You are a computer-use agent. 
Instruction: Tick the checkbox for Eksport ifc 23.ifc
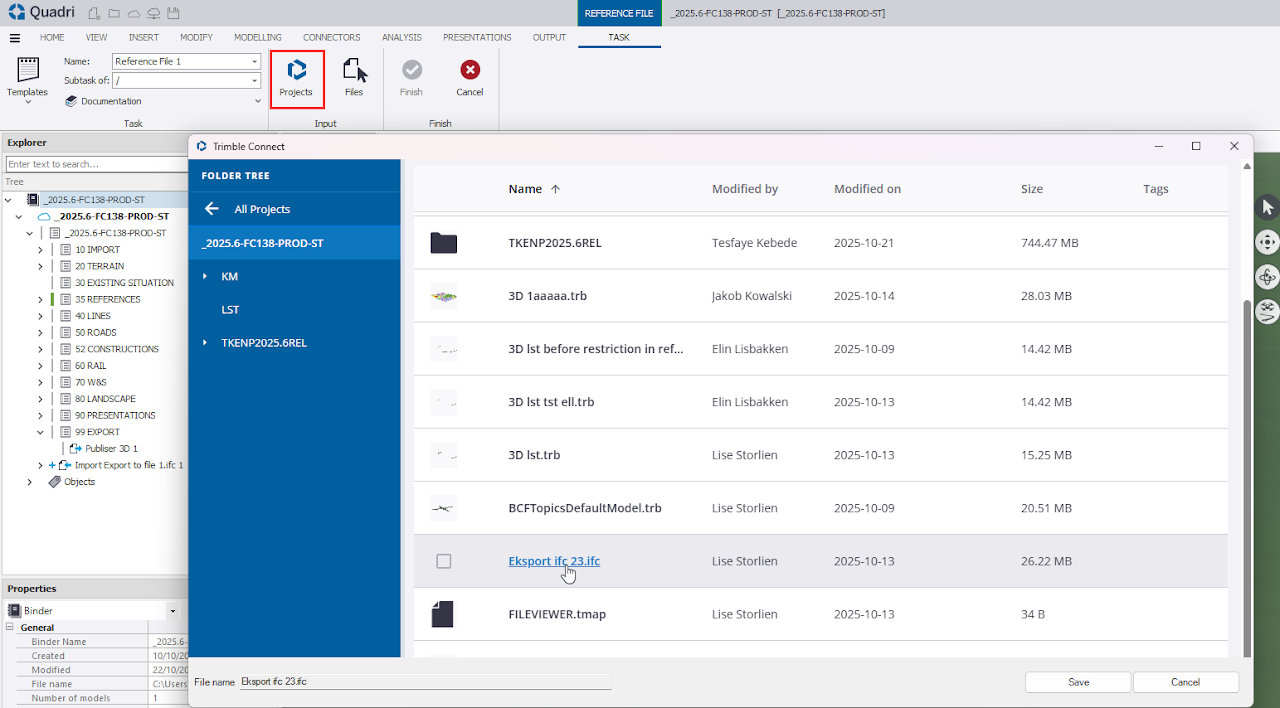click(x=444, y=562)
